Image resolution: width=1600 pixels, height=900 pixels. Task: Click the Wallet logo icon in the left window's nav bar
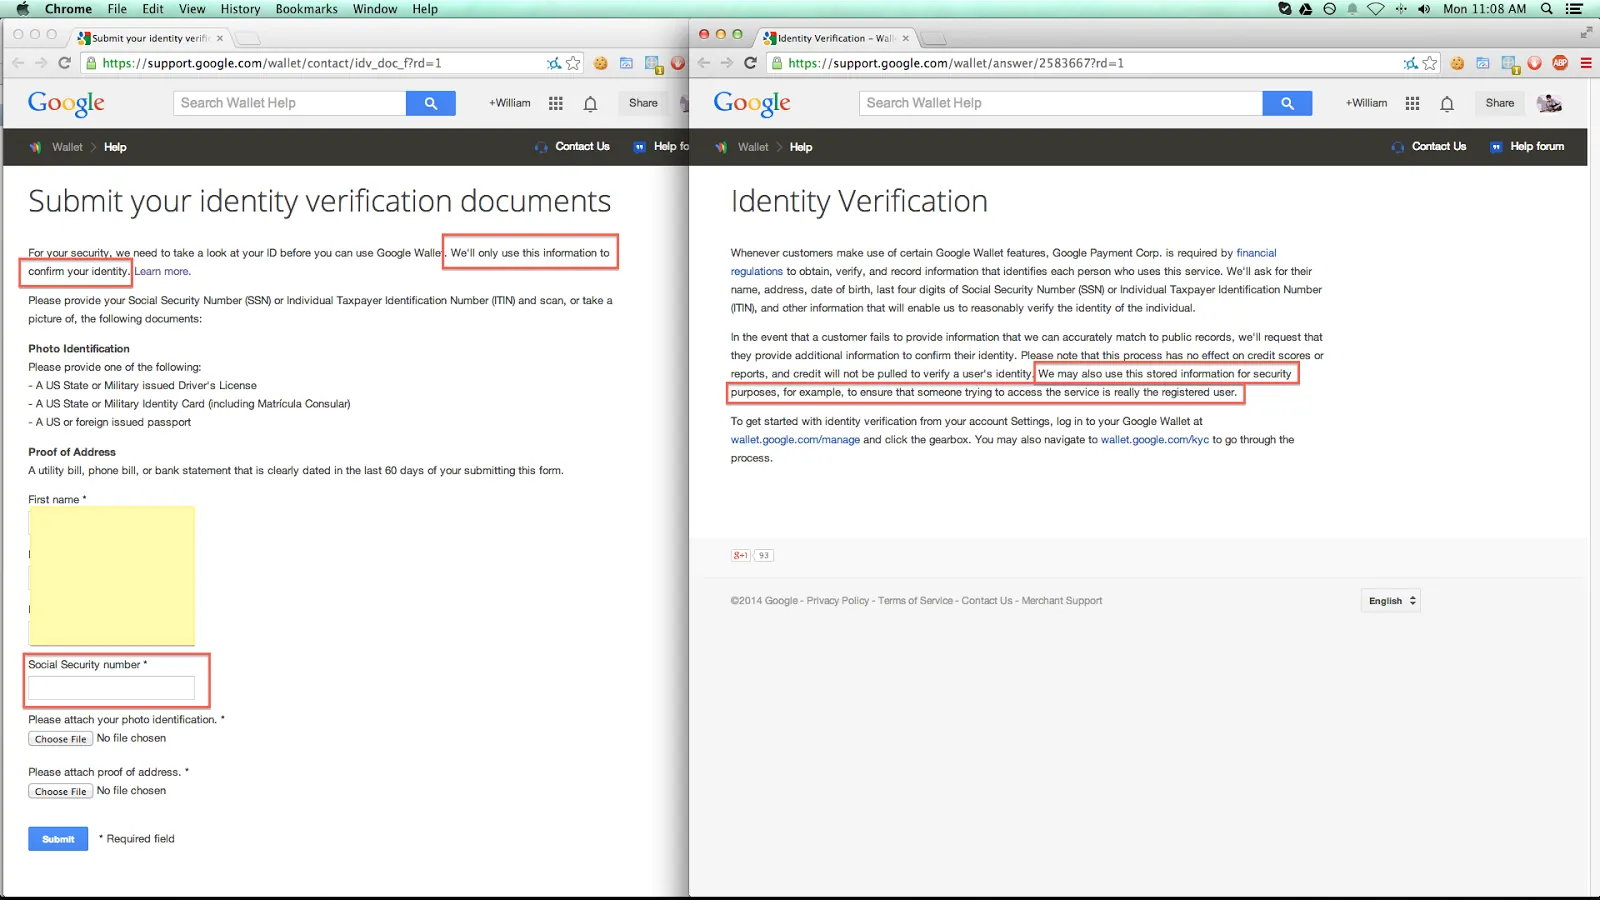(36, 147)
